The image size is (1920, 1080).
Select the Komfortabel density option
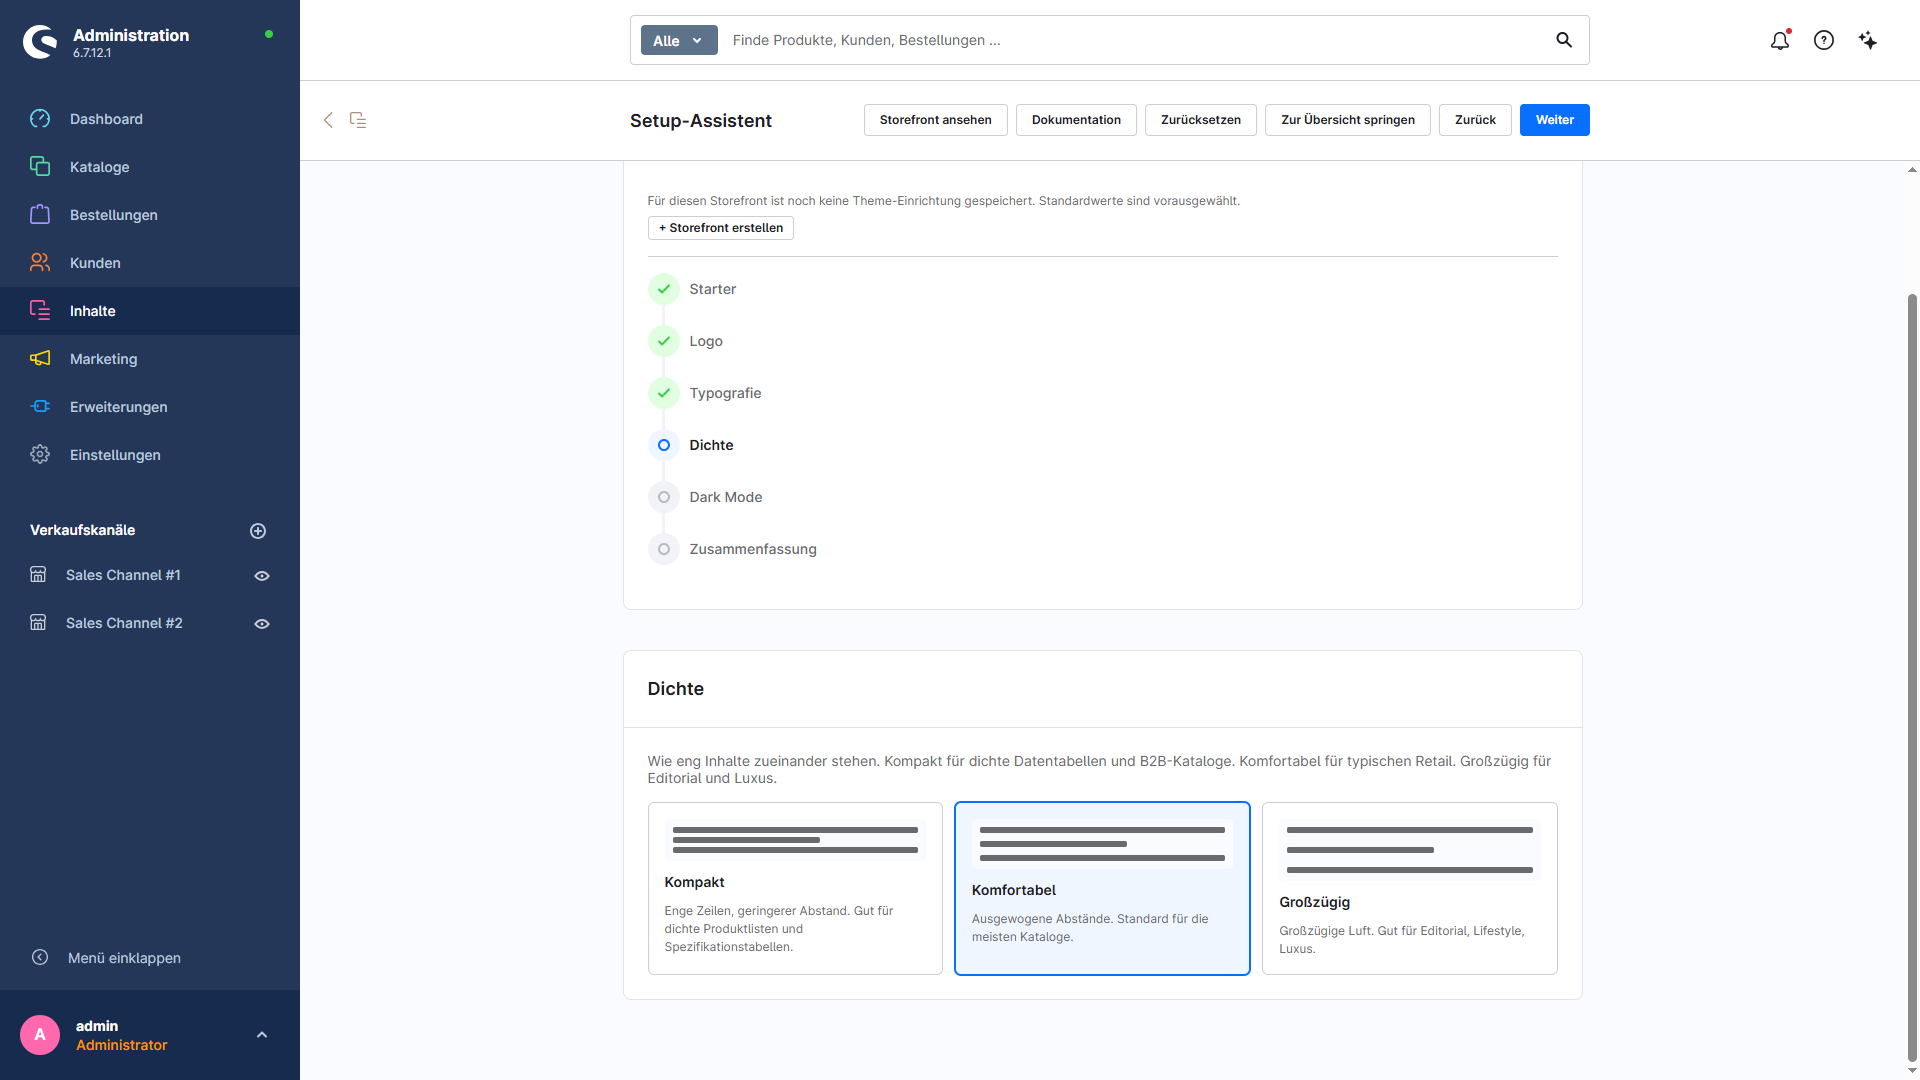click(x=1102, y=888)
